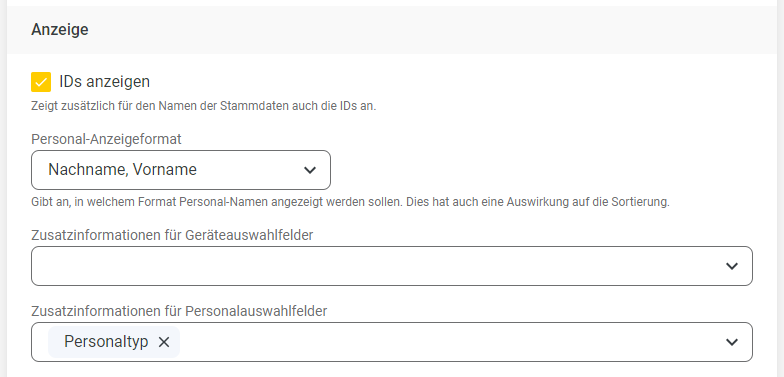
Task: Click the hint text about Sortierung format
Action: tap(350, 202)
